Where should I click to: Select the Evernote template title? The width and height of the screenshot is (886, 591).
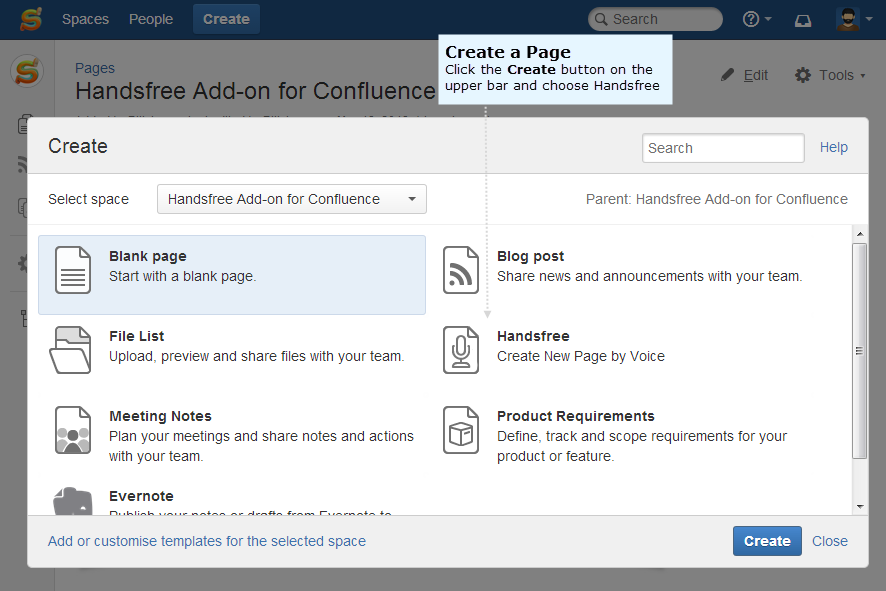tap(141, 496)
